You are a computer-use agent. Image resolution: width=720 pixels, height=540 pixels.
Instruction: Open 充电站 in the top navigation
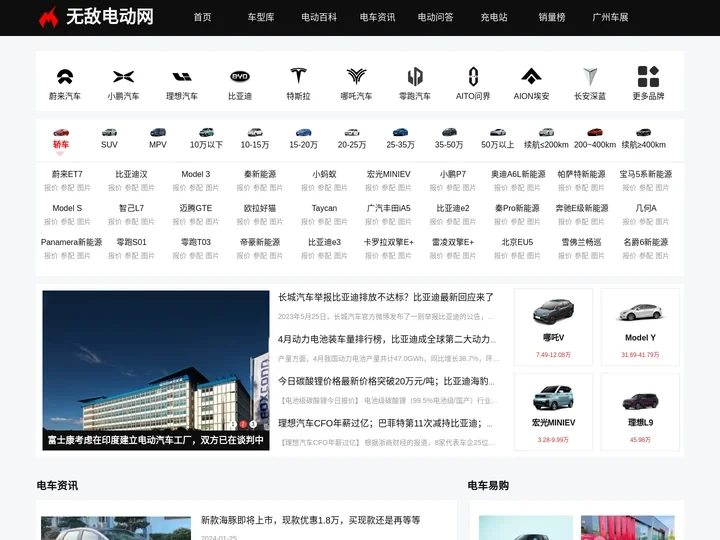click(494, 17)
